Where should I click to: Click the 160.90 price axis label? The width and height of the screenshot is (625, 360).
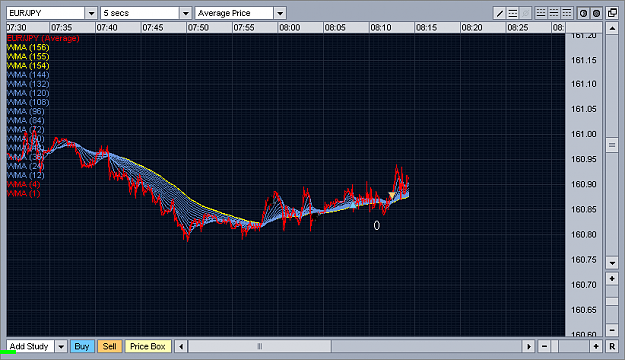(584, 184)
